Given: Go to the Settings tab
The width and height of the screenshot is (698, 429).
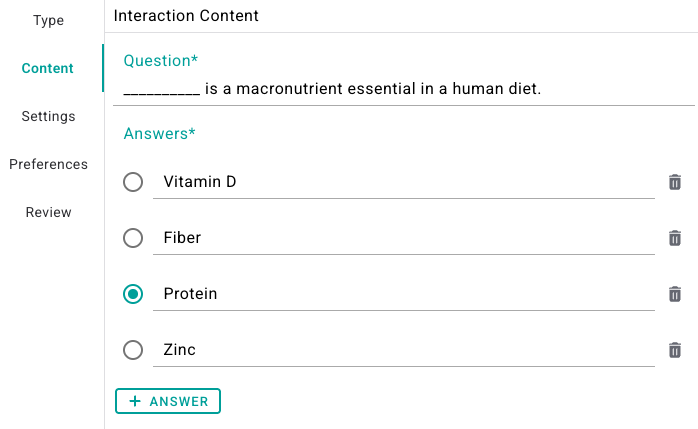Looking at the screenshot, I should tap(48, 116).
